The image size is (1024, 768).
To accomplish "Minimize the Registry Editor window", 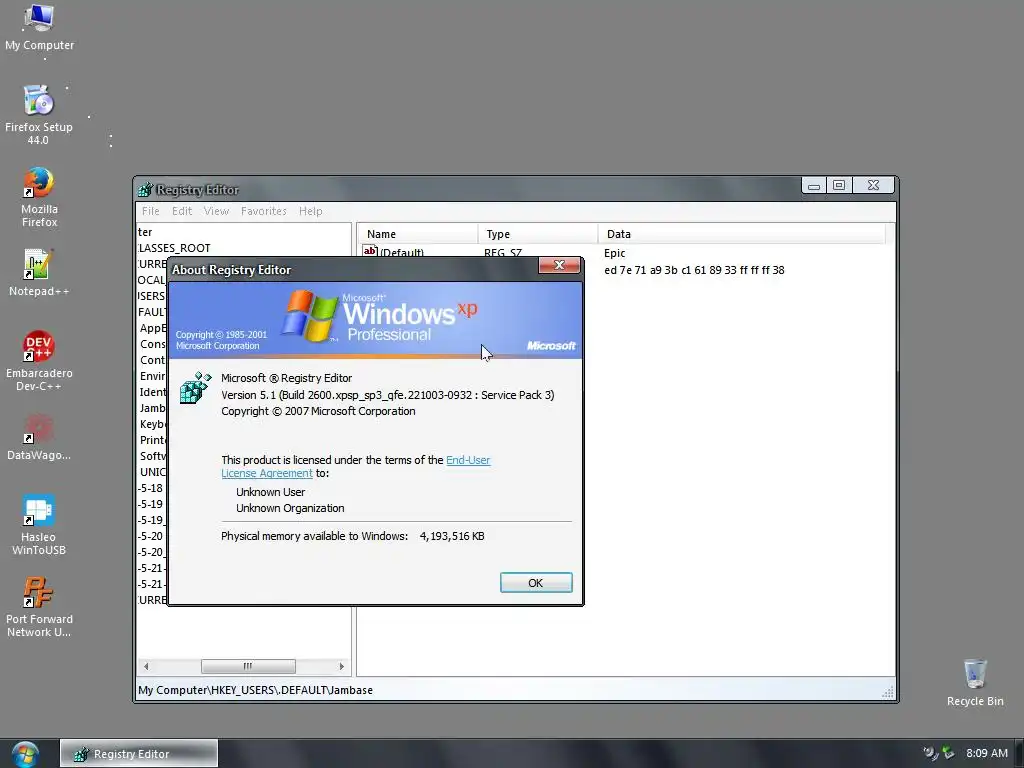I will point(814,185).
